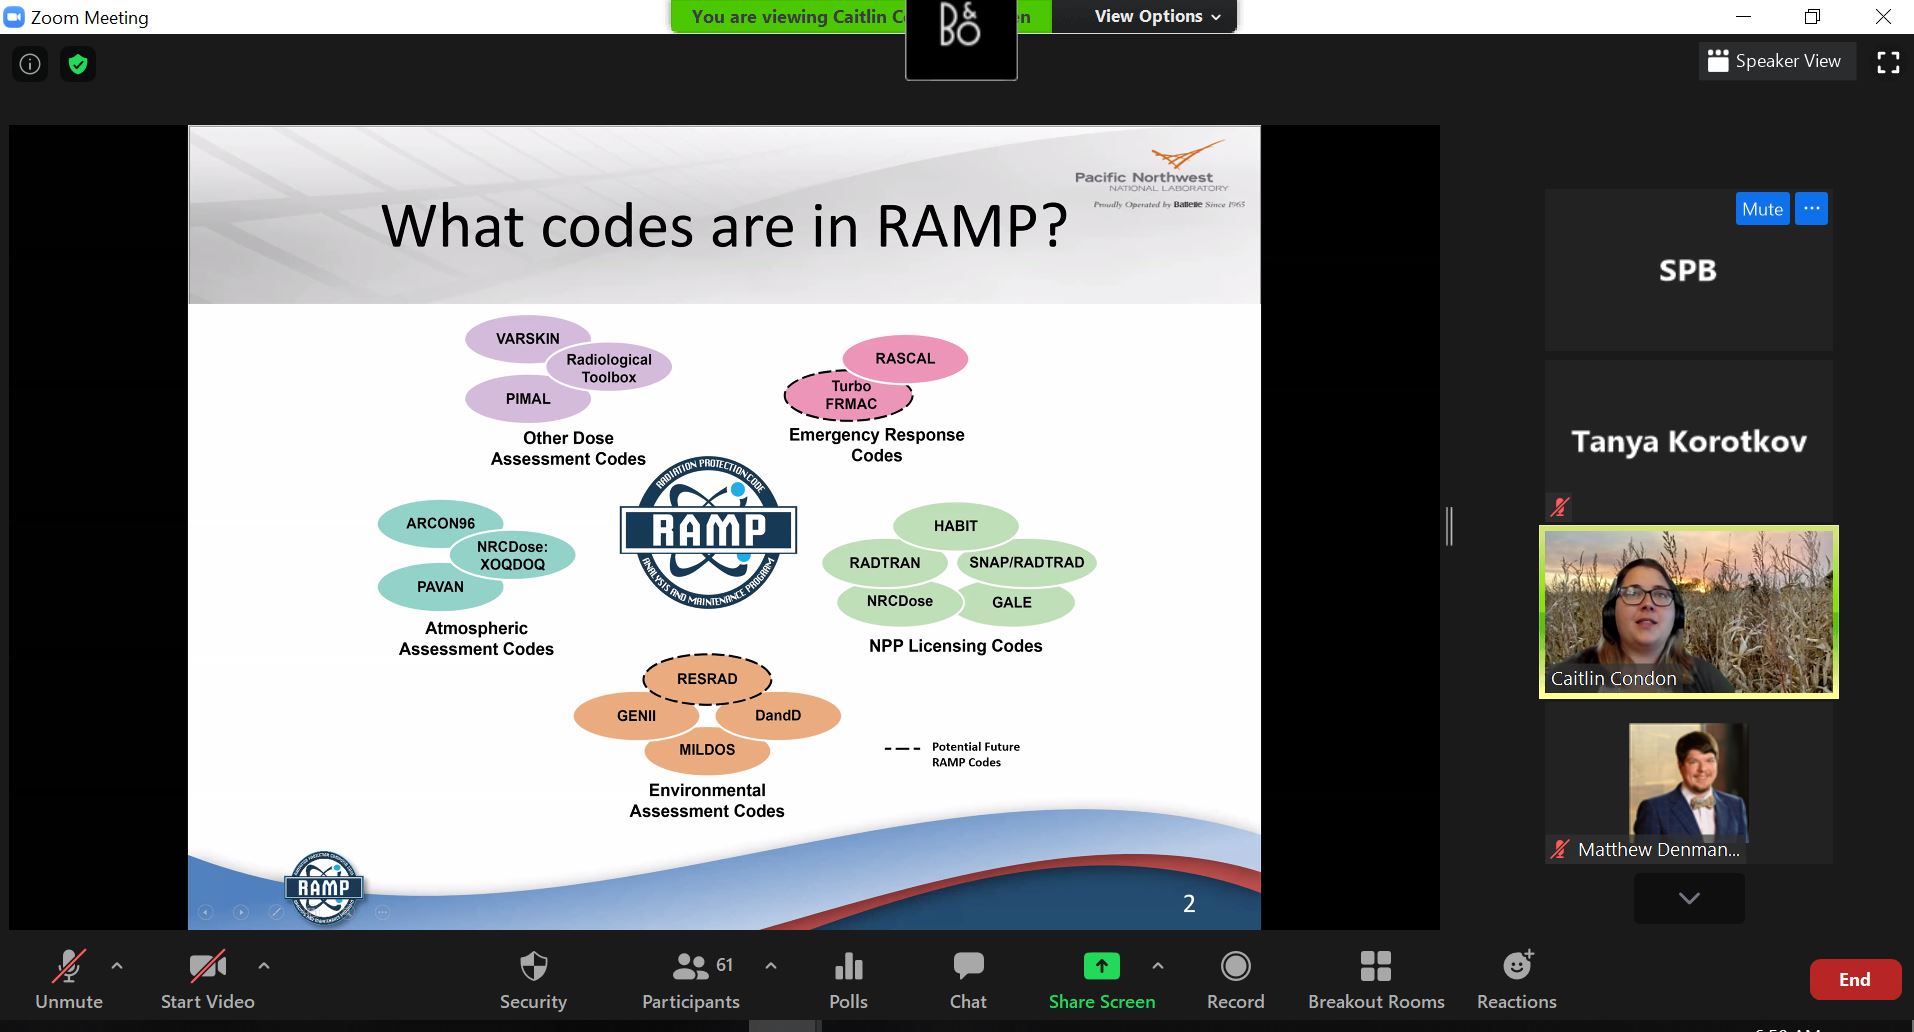Click the SNAP/RADTRAD bubble
The height and width of the screenshot is (1032, 1914).
[1027, 563]
